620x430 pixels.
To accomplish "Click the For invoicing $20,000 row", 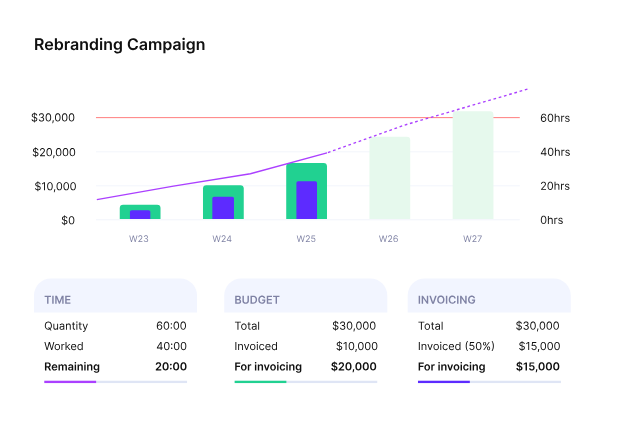I will [x=305, y=367].
